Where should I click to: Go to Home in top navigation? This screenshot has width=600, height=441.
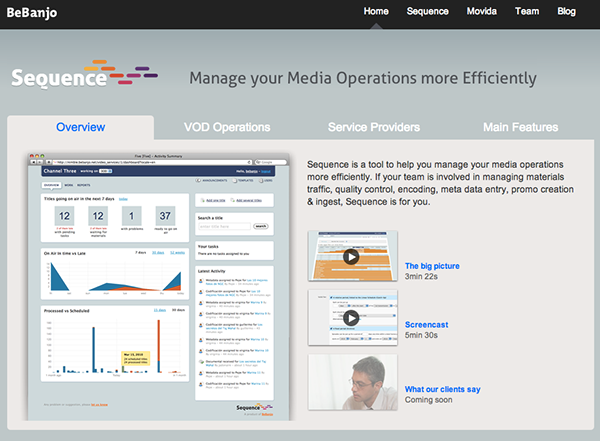coord(376,11)
